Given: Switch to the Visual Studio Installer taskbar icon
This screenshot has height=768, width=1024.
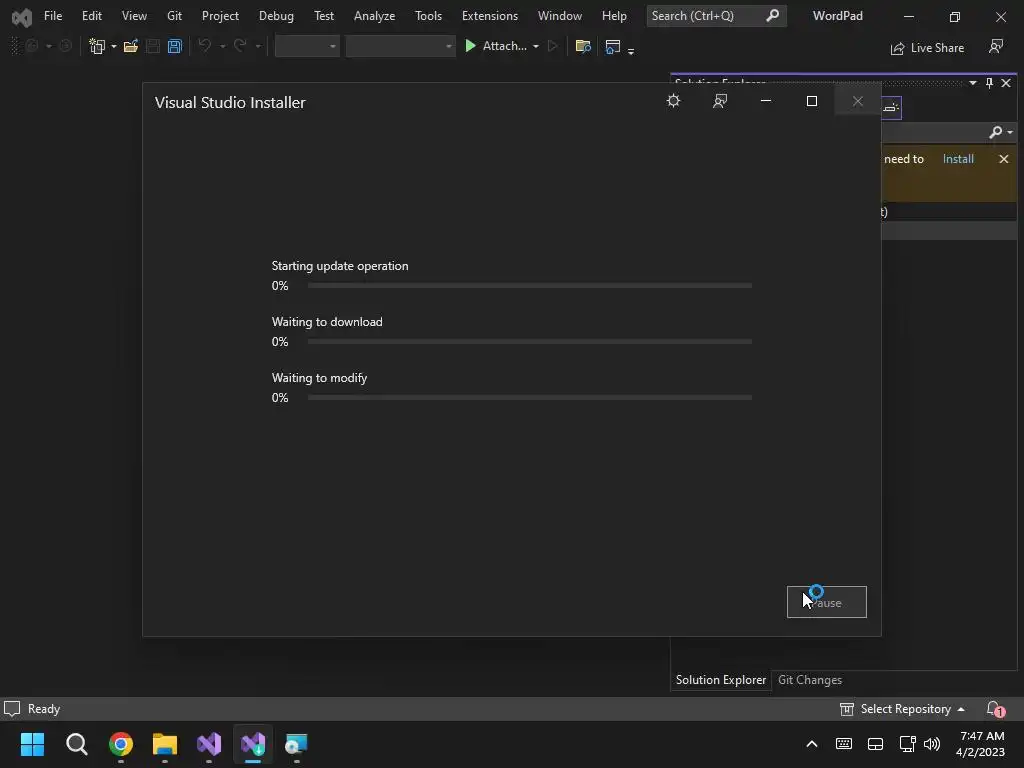Looking at the screenshot, I should click(x=253, y=744).
